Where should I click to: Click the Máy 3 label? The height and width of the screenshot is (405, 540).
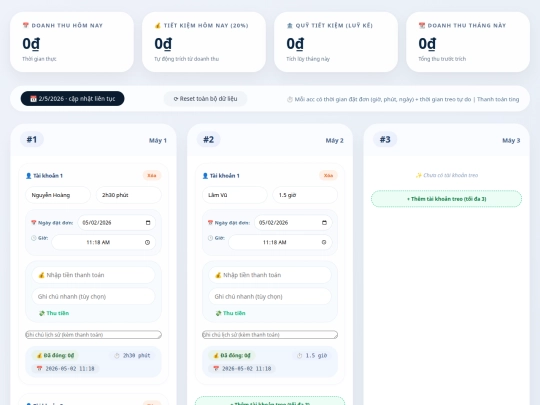[511, 141]
